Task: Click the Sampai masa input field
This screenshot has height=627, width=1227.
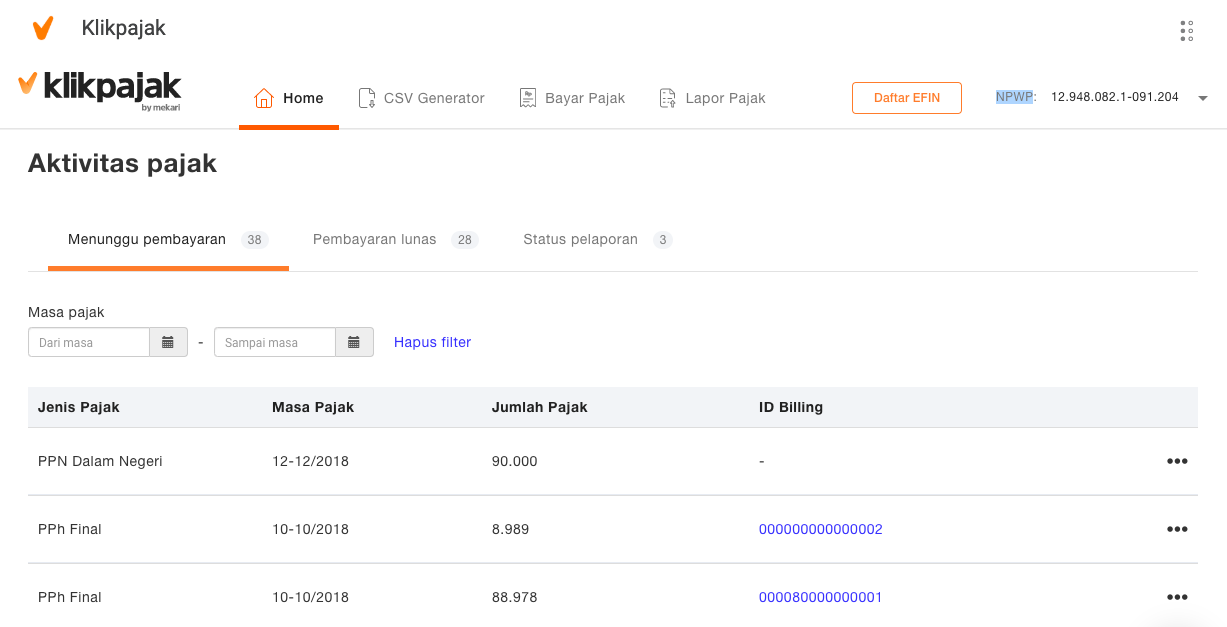Action: click(x=275, y=342)
